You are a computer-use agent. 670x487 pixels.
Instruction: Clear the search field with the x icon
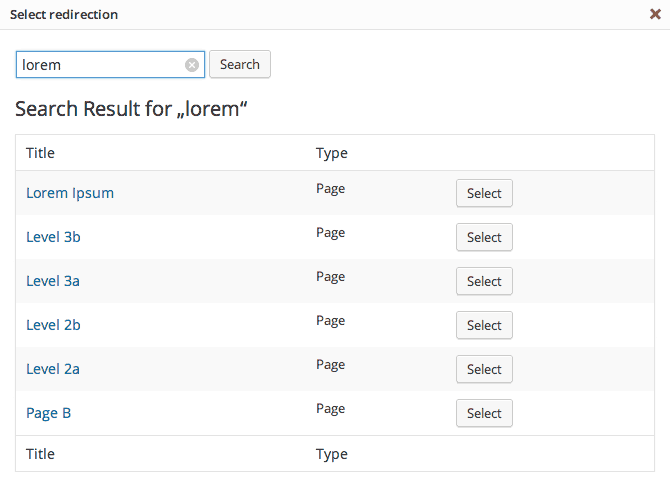[192, 65]
